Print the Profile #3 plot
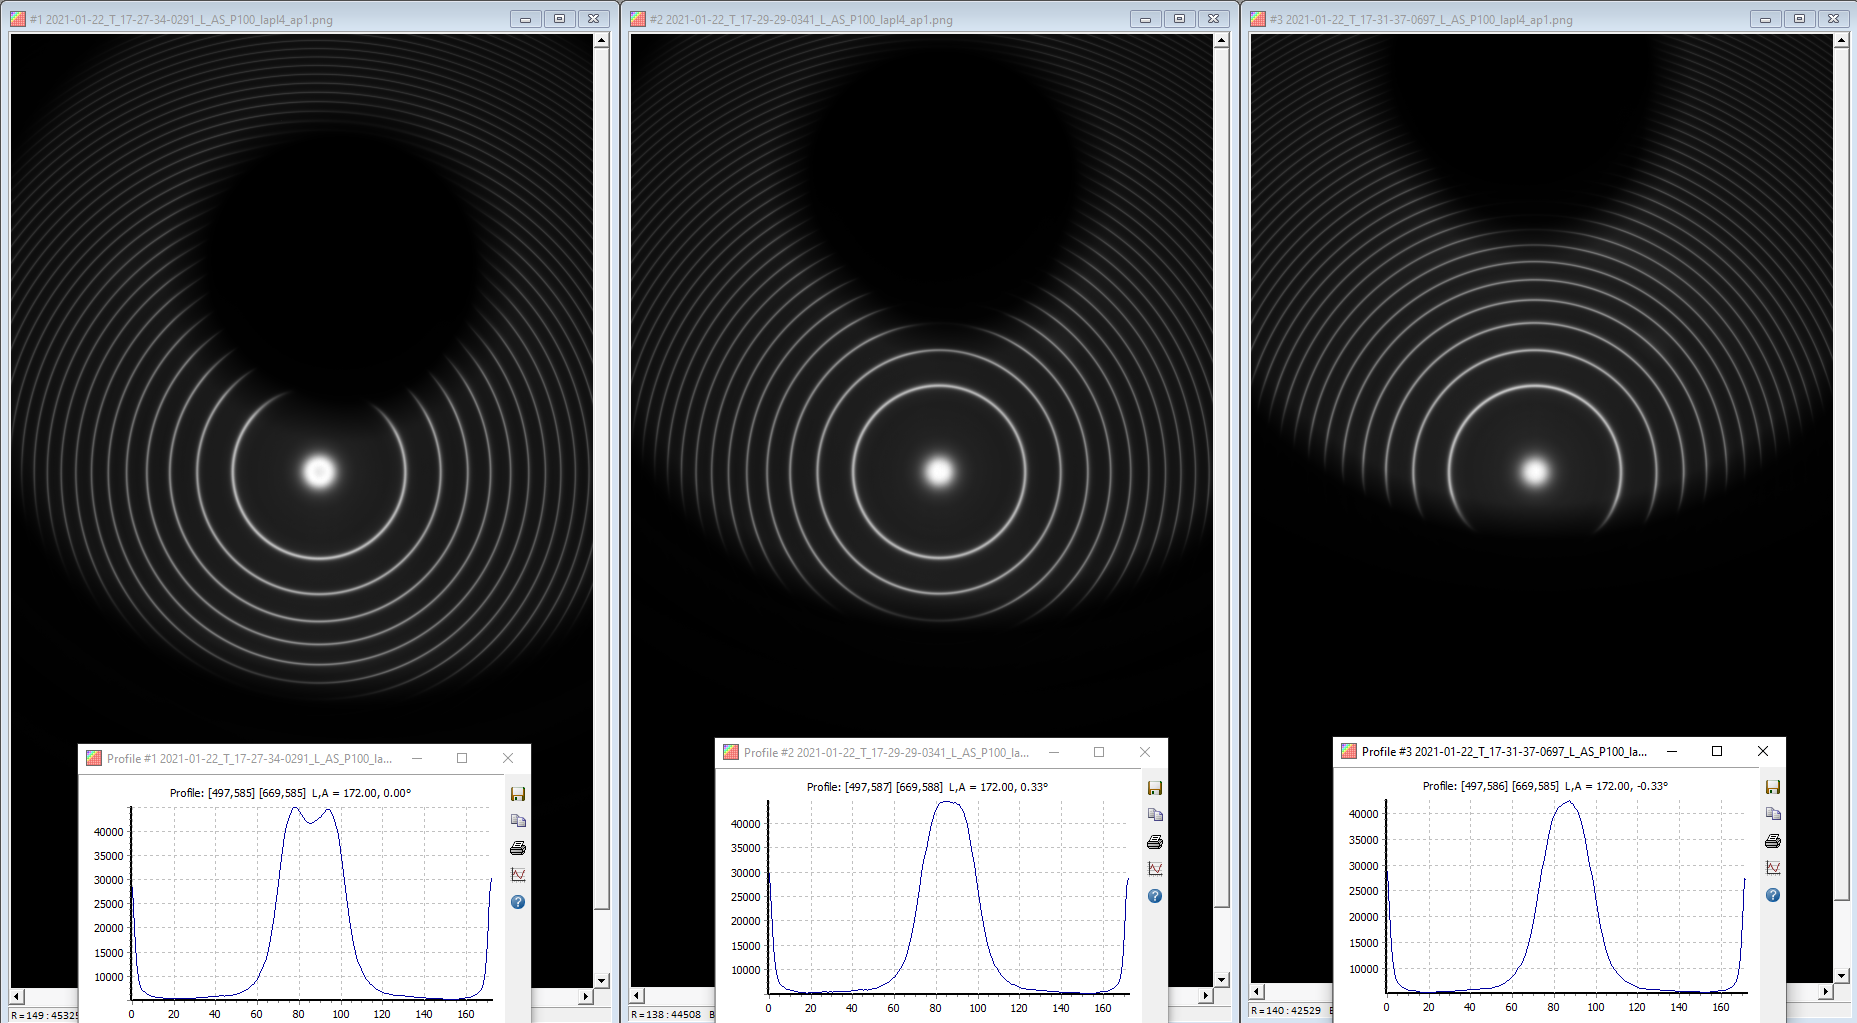Screen dimensions: 1857x1023 pos(1773,841)
